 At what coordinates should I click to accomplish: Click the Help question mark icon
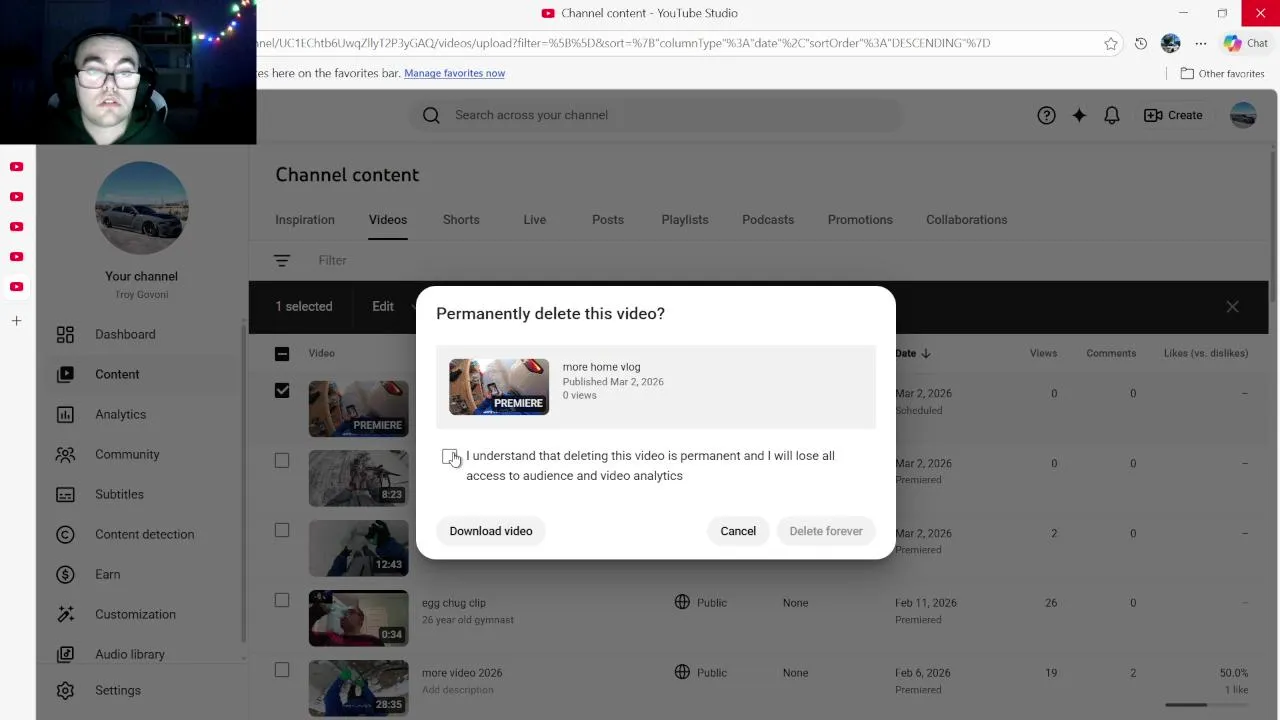coord(1046,115)
